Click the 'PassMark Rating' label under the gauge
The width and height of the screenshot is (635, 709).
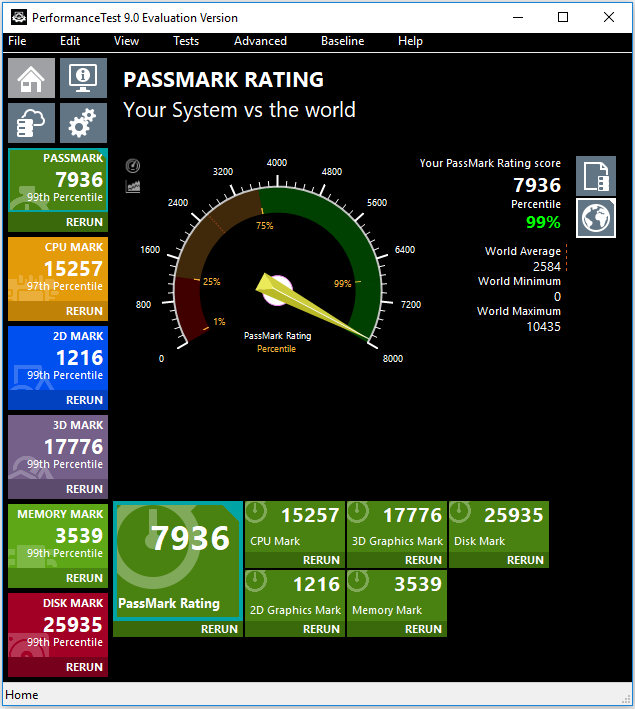pyautogui.click(x=277, y=336)
